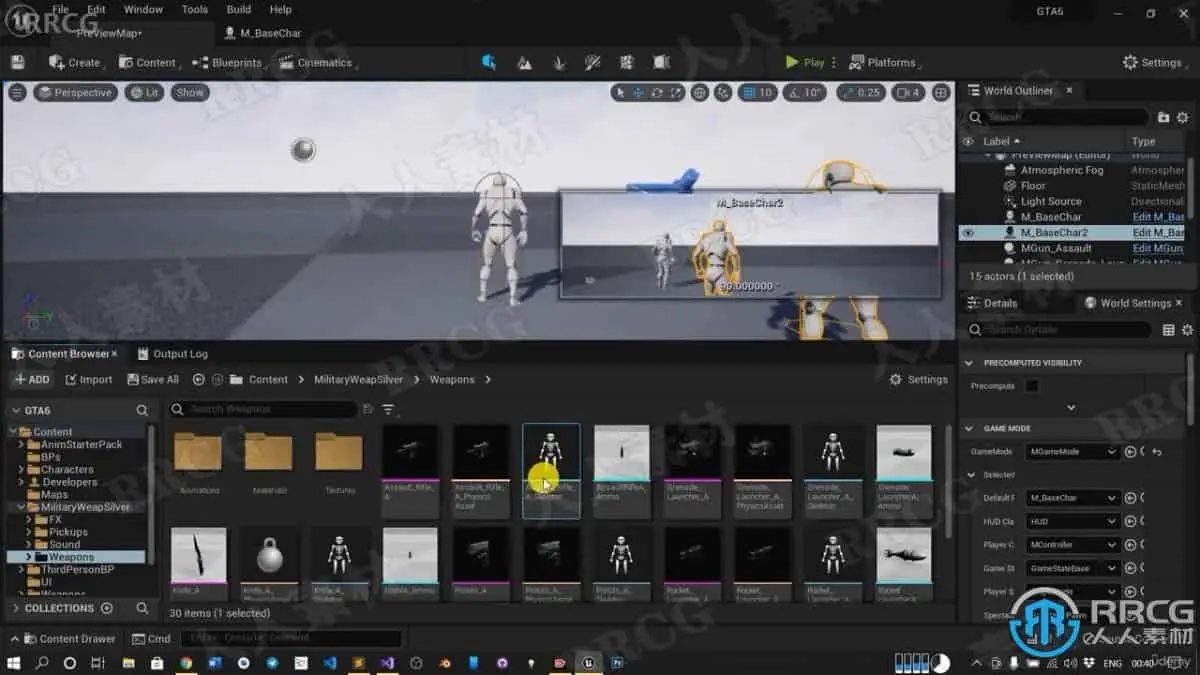The height and width of the screenshot is (675, 1200).
Task: Toggle scale snapping 0.25
Action: tap(861, 92)
